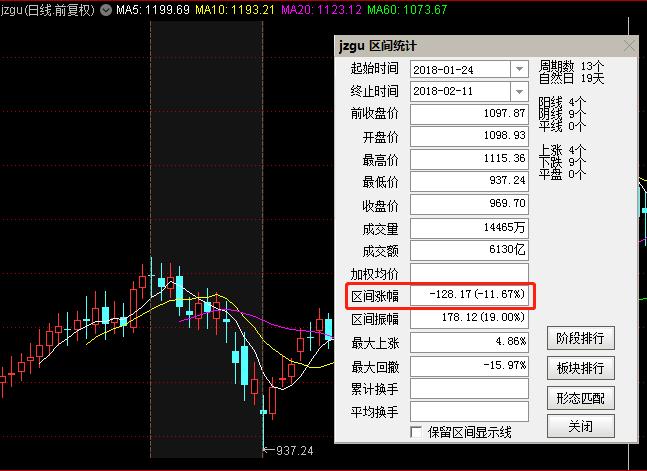Click the jzgu(日线.前复权) chart title
Image resolution: width=647 pixels, height=471 pixels.
pyautogui.click(x=47, y=10)
